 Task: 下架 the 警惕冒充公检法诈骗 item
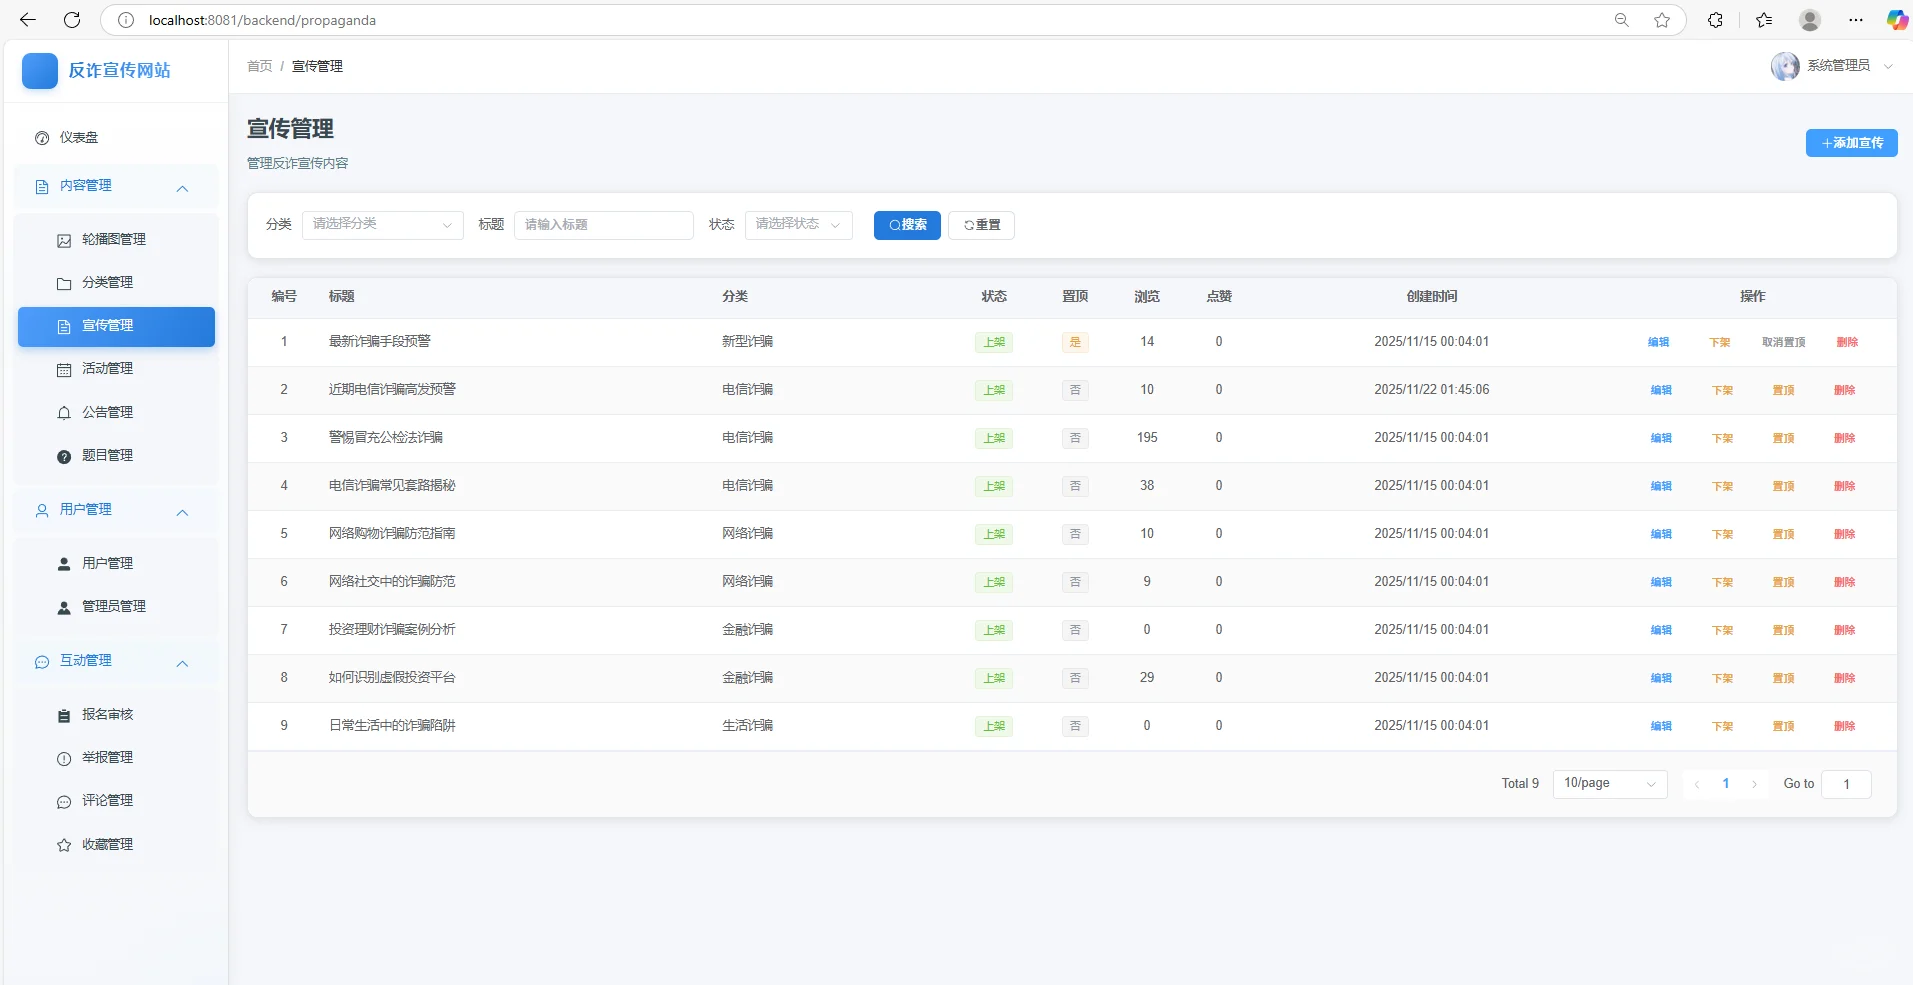pos(1722,437)
